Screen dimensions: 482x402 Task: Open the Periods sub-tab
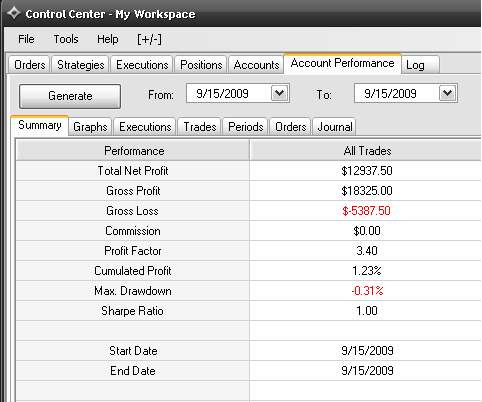tap(246, 127)
